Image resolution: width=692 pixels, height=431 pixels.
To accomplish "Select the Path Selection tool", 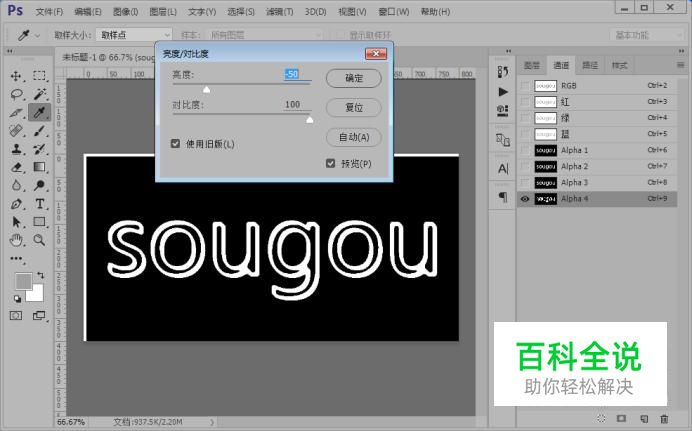I will click(x=16, y=221).
